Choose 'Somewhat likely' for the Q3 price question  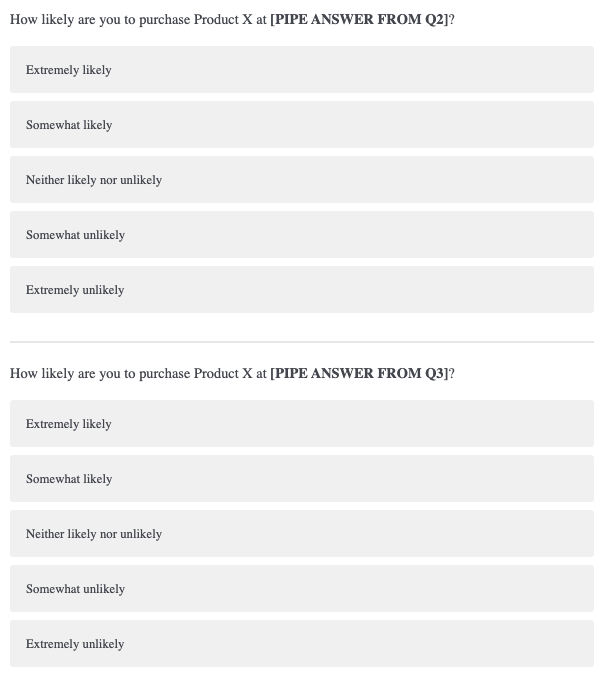click(301, 479)
